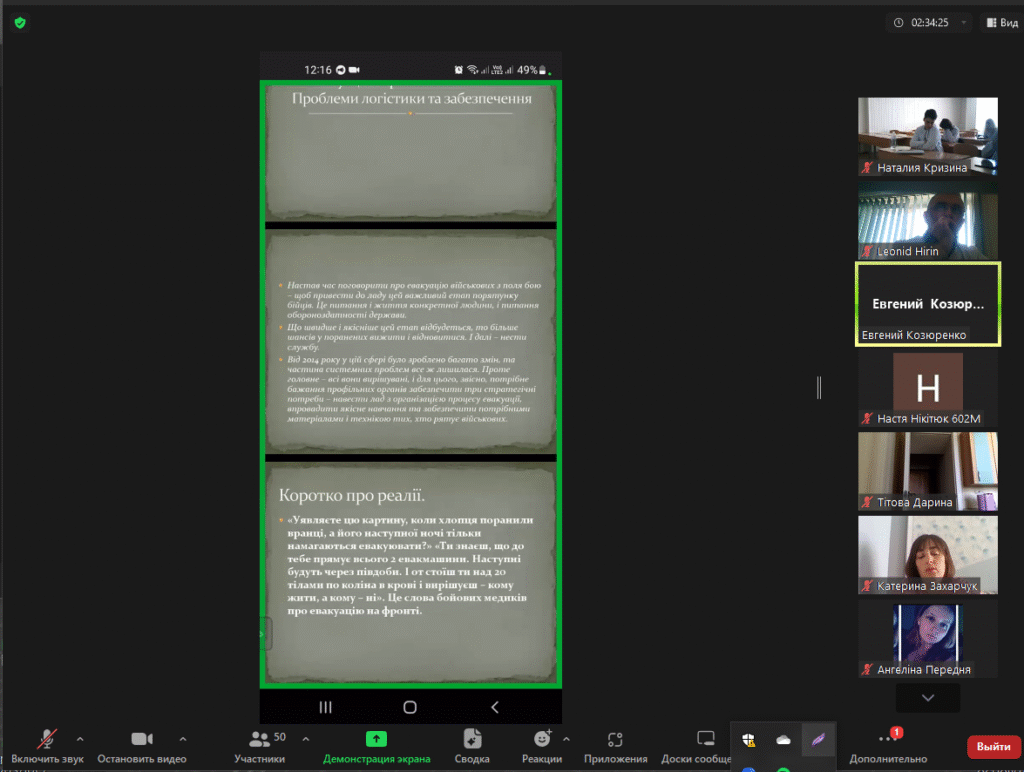
Task: Select Катерина Захарчук video thumbnail
Action: 927,555
